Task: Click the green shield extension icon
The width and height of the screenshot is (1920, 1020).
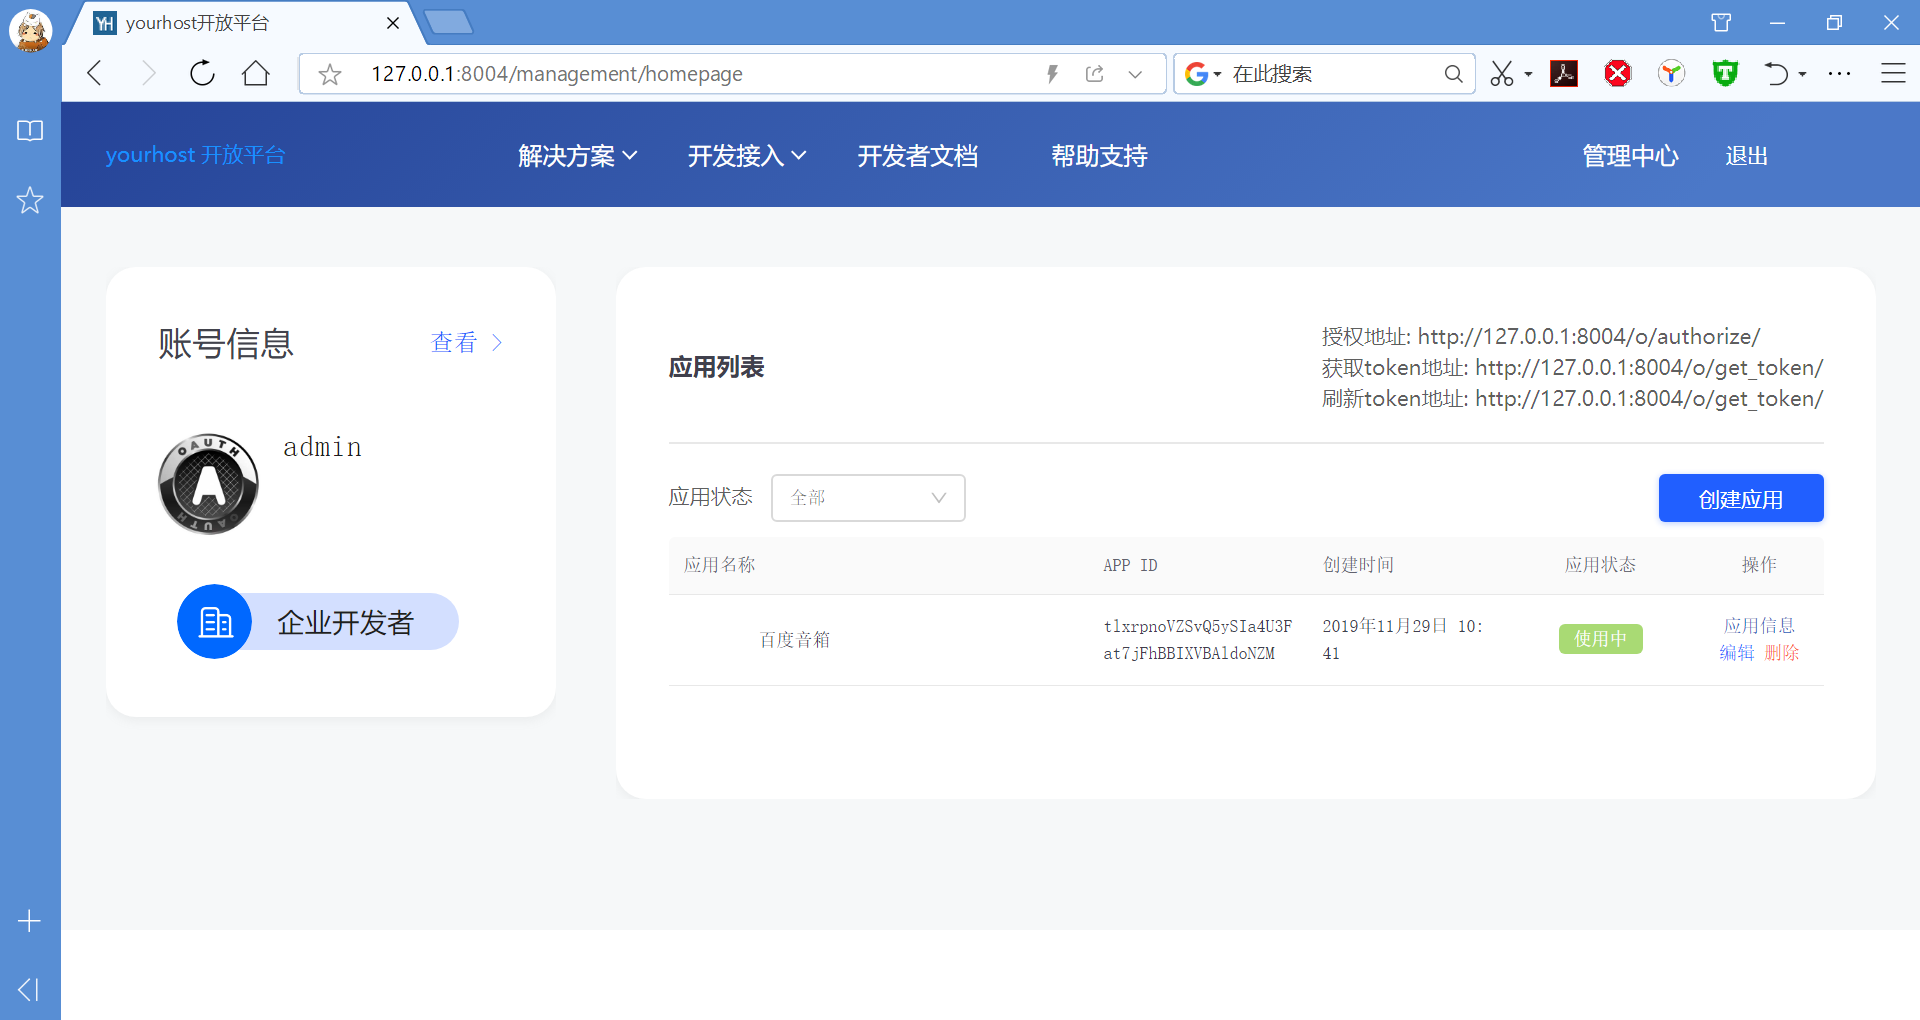Action: pyautogui.click(x=1725, y=73)
